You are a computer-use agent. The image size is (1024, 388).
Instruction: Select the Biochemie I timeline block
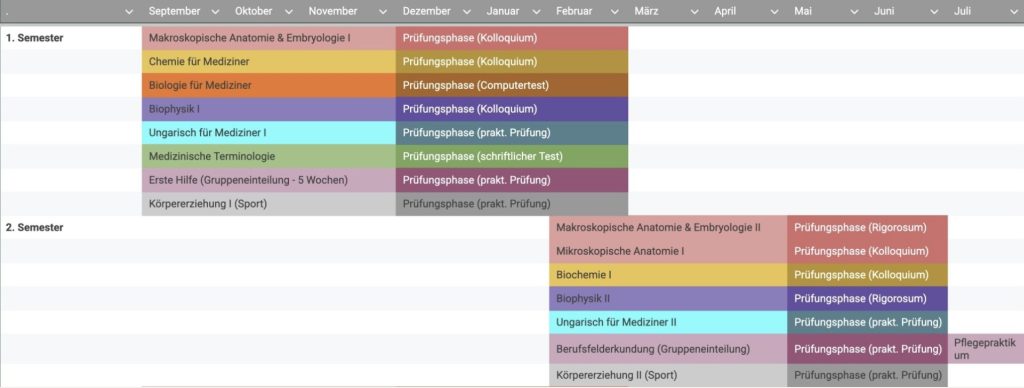[x=668, y=274]
